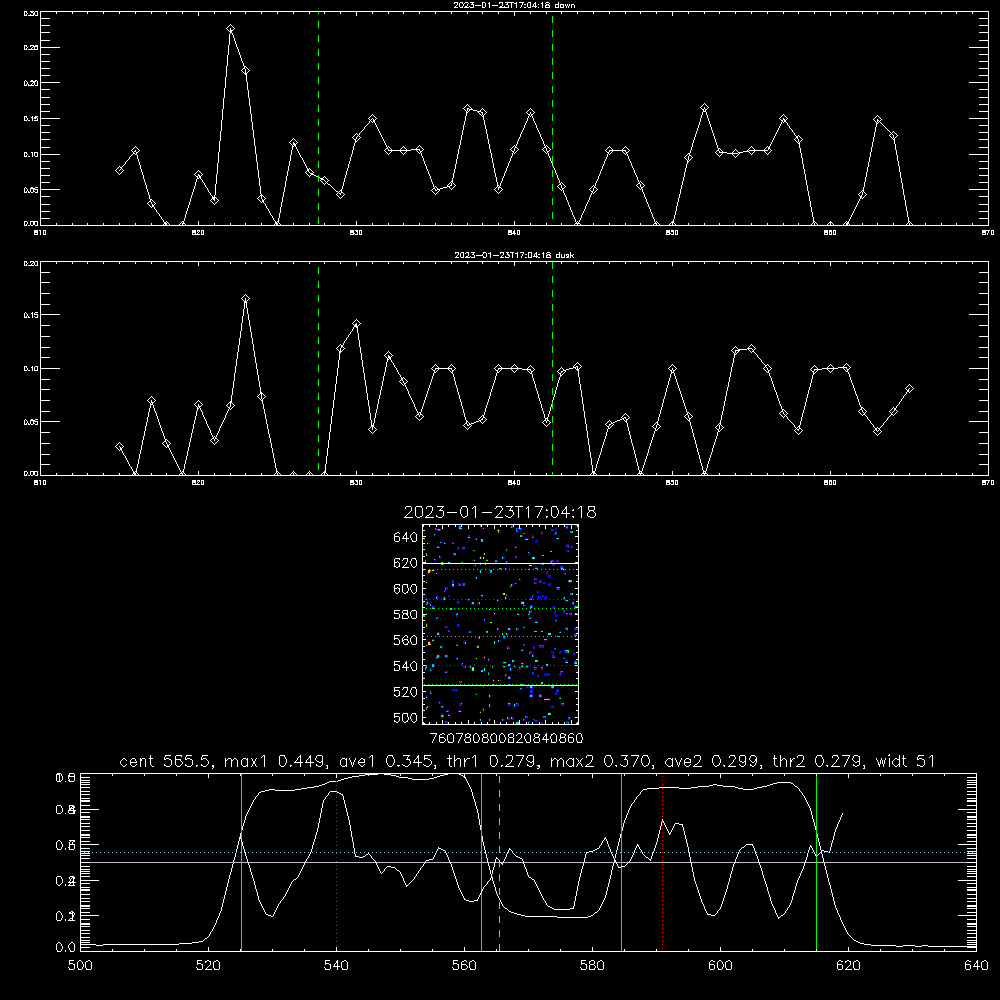The width and height of the screenshot is (1000, 1000).
Task: Click the green vertical line at 525 in bottom plot
Action: point(241,862)
